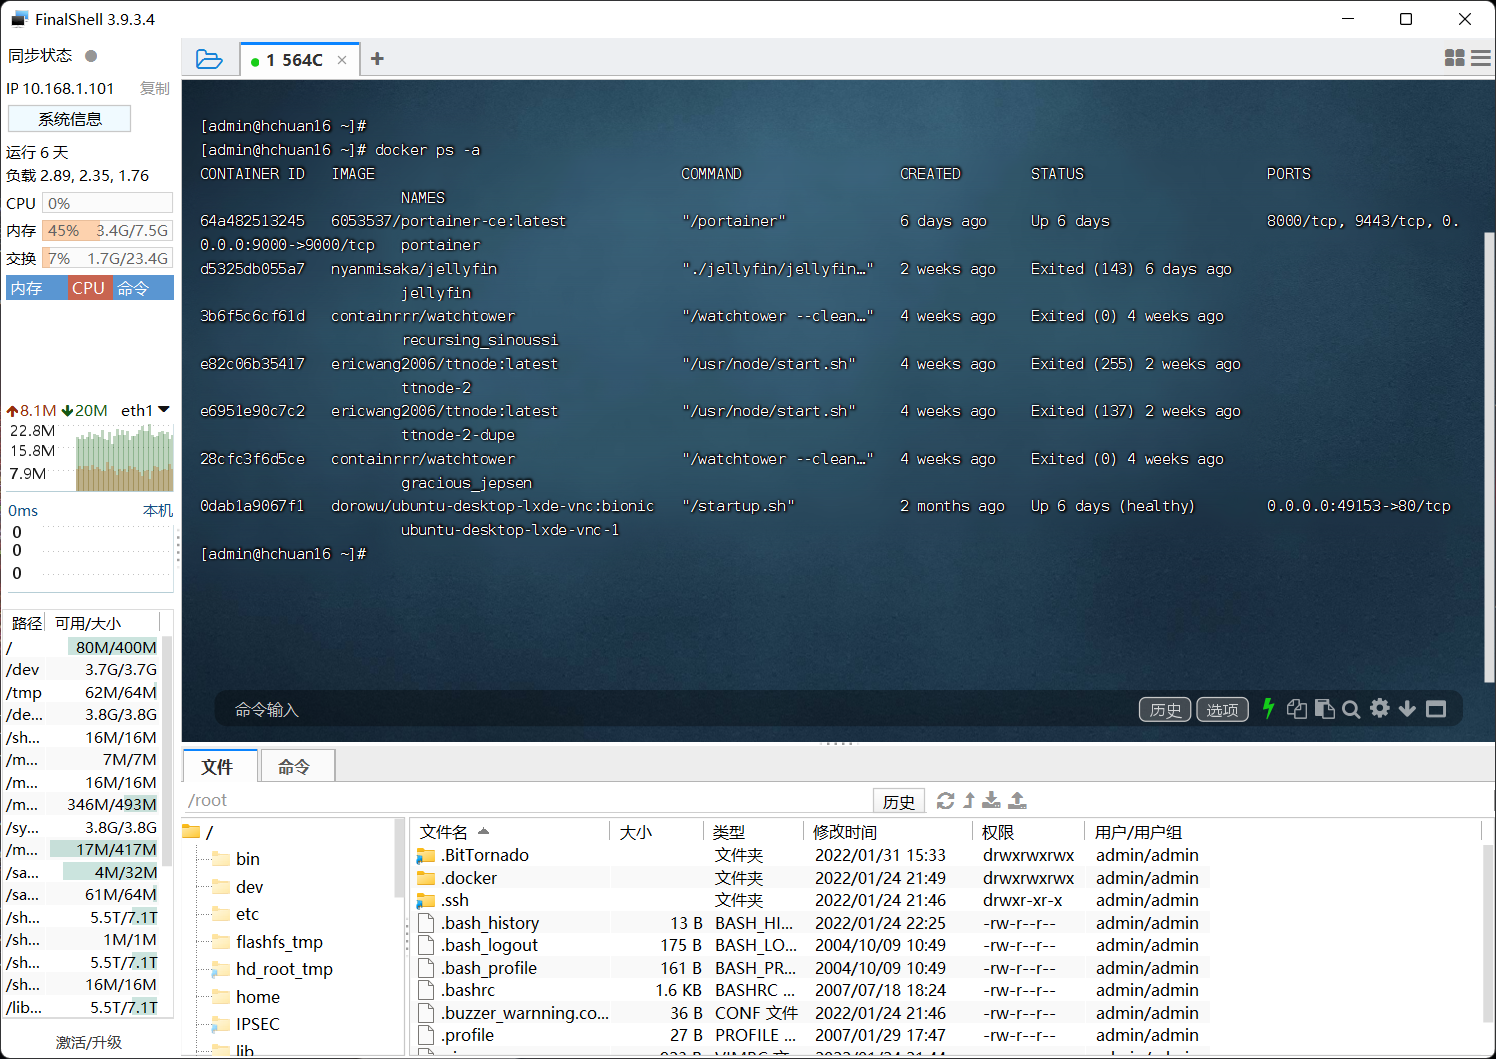
Task: Select etc folder in tree
Action: point(236,914)
